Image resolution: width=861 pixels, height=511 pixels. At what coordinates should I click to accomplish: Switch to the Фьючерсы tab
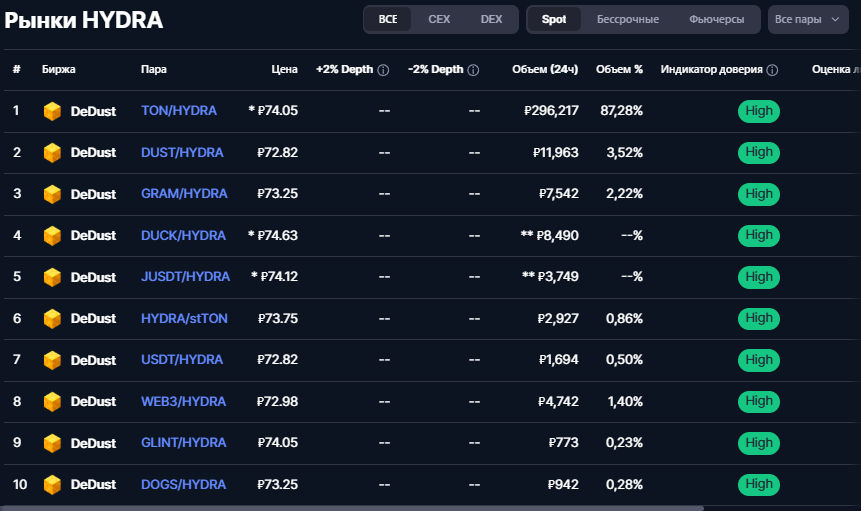[717, 19]
